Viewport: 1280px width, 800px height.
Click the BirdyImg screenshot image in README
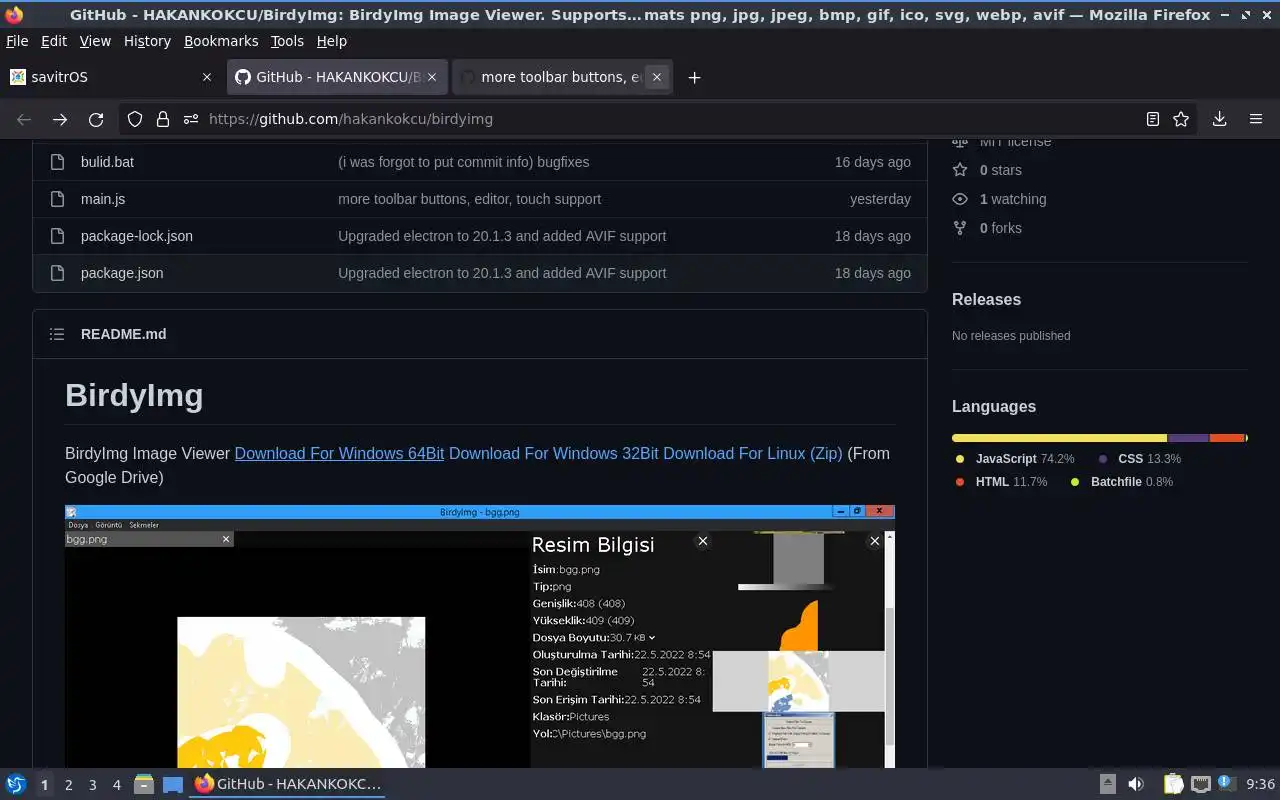coord(480,636)
